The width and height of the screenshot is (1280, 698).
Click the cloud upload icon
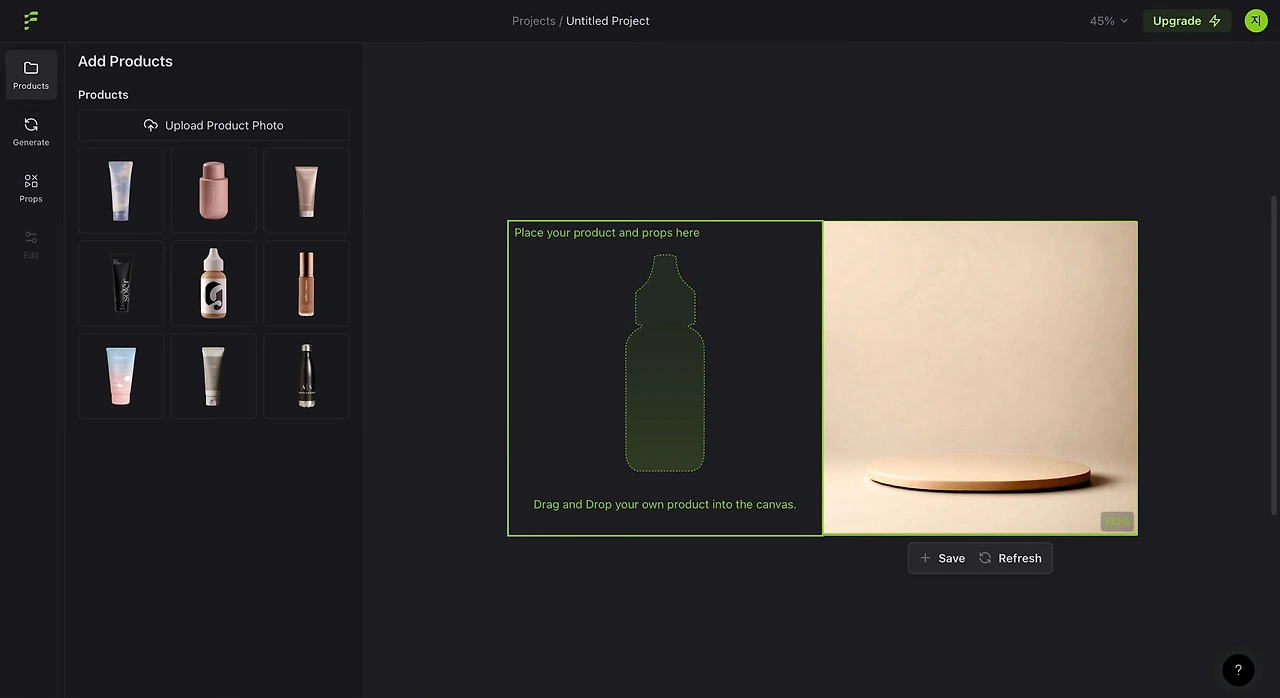click(151, 125)
